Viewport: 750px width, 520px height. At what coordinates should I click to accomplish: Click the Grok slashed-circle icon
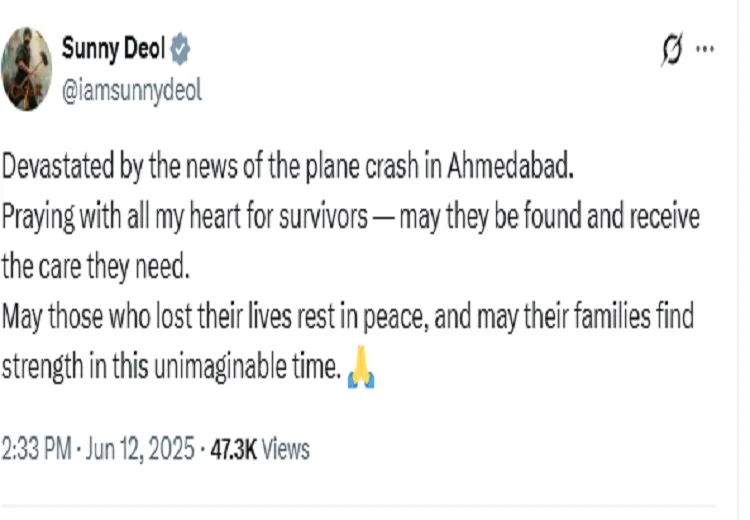pyautogui.click(x=671, y=50)
